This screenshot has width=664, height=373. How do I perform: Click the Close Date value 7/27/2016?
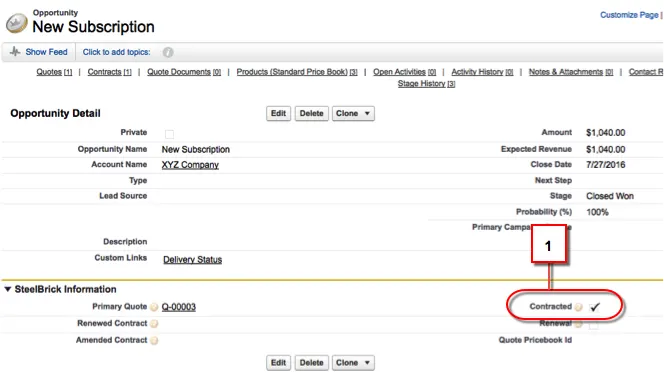(x=606, y=165)
